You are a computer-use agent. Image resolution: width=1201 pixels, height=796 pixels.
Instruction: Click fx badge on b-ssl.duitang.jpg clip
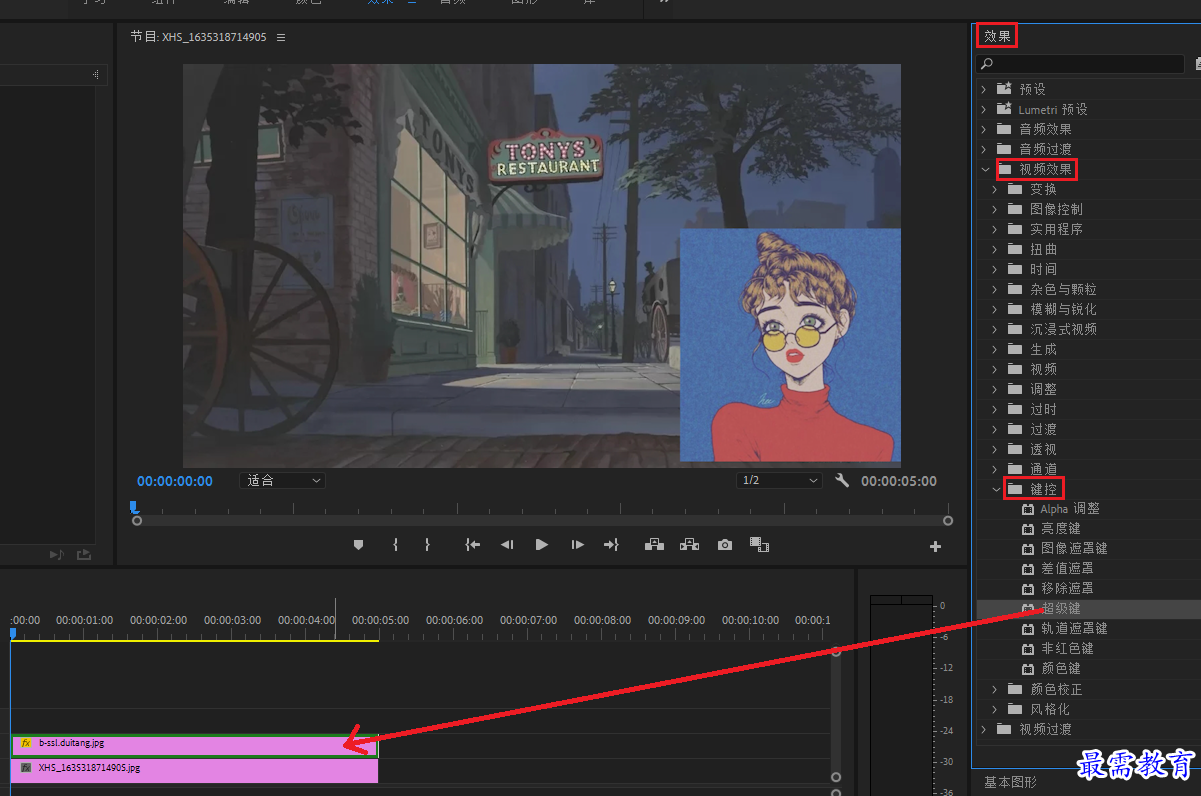[26, 743]
